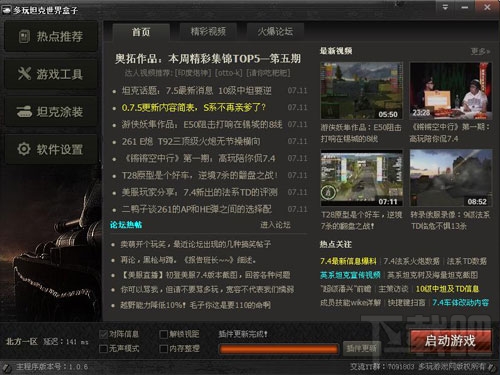The width and height of the screenshot is (500, 375).
Task: Open the 软件设置 settings section
Action: (51, 149)
